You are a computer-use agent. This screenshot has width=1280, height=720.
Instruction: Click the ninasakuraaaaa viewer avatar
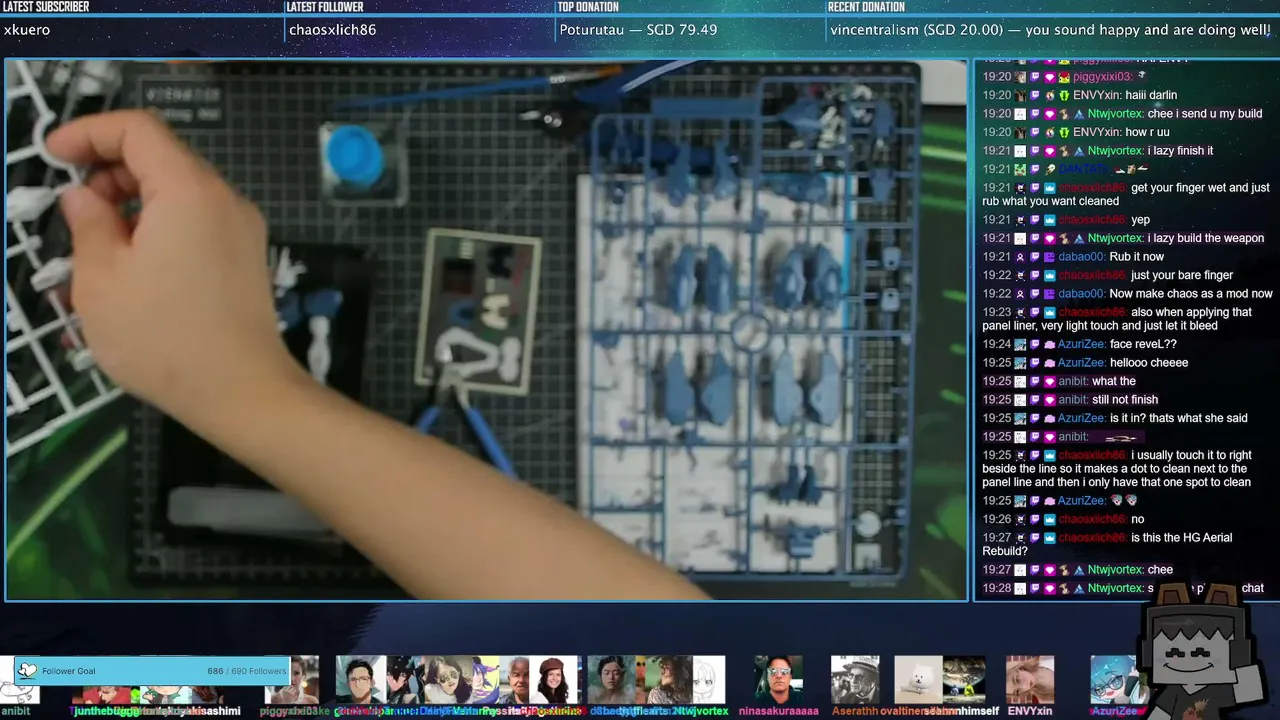pos(779,680)
